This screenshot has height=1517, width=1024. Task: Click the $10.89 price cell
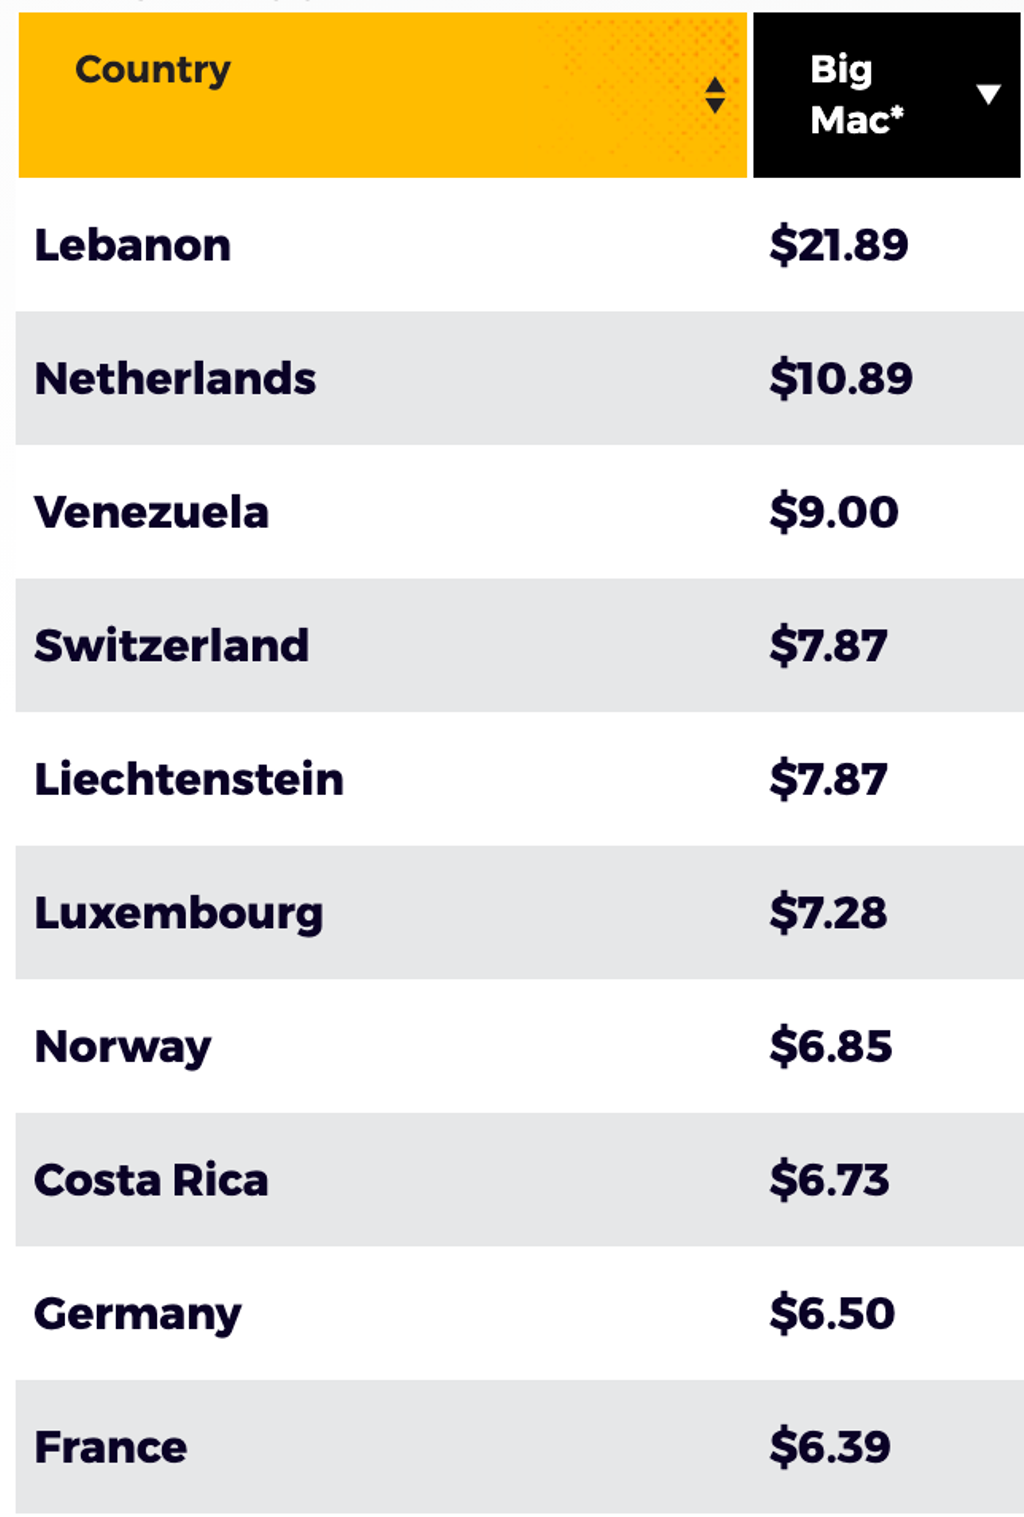point(840,379)
